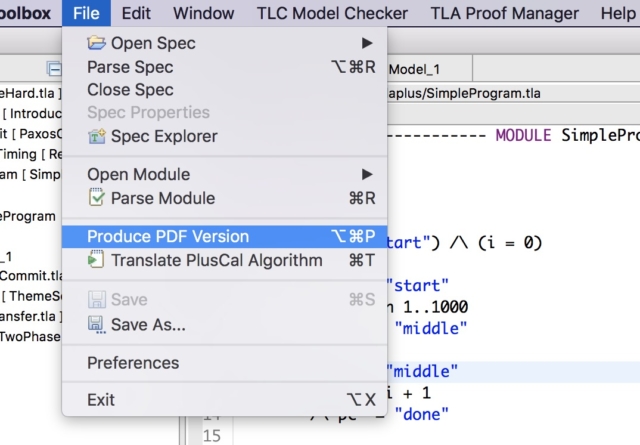Select the Timing spec tree row
The height and width of the screenshot is (445, 640).
pyautogui.click(x=31, y=154)
